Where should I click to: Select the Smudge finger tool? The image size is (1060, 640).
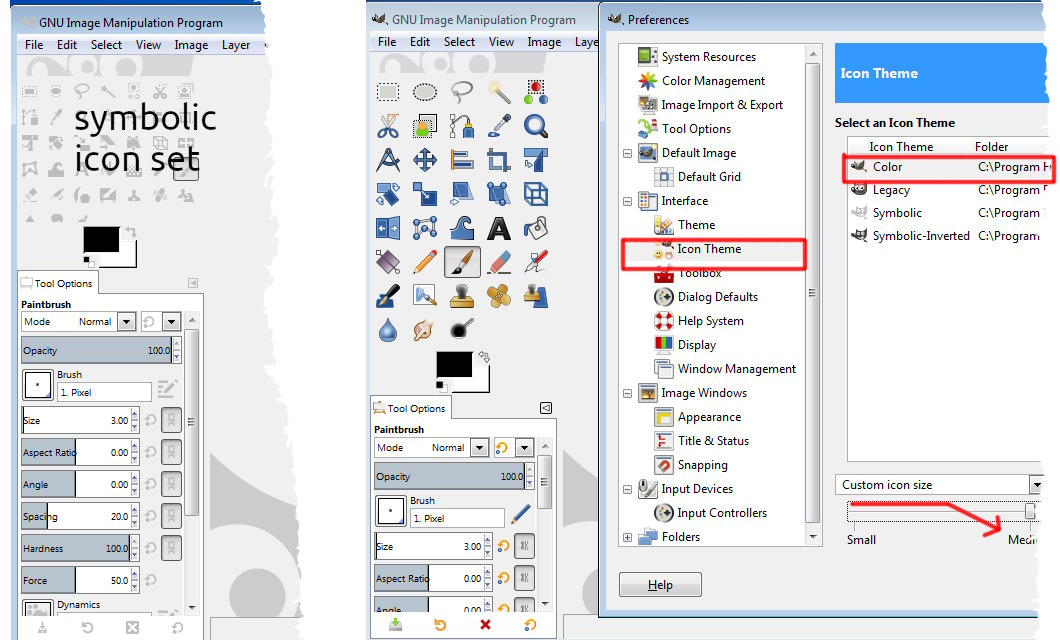click(425, 330)
